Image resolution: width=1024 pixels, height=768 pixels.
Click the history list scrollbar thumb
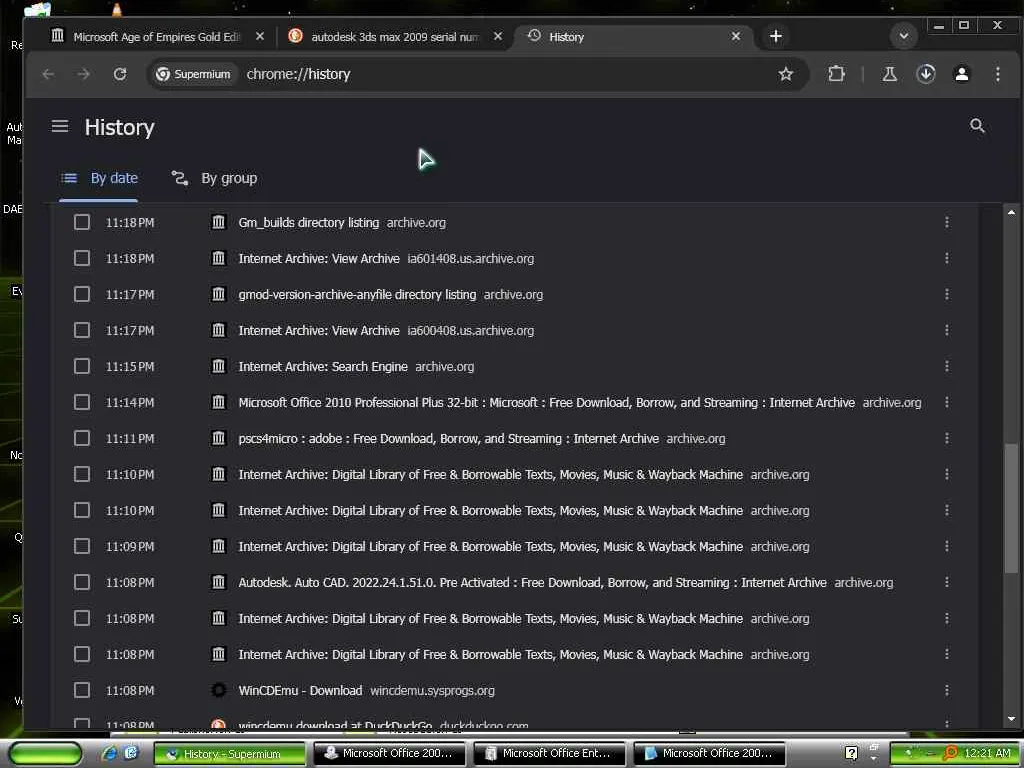pyautogui.click(x=1011, y=509)
